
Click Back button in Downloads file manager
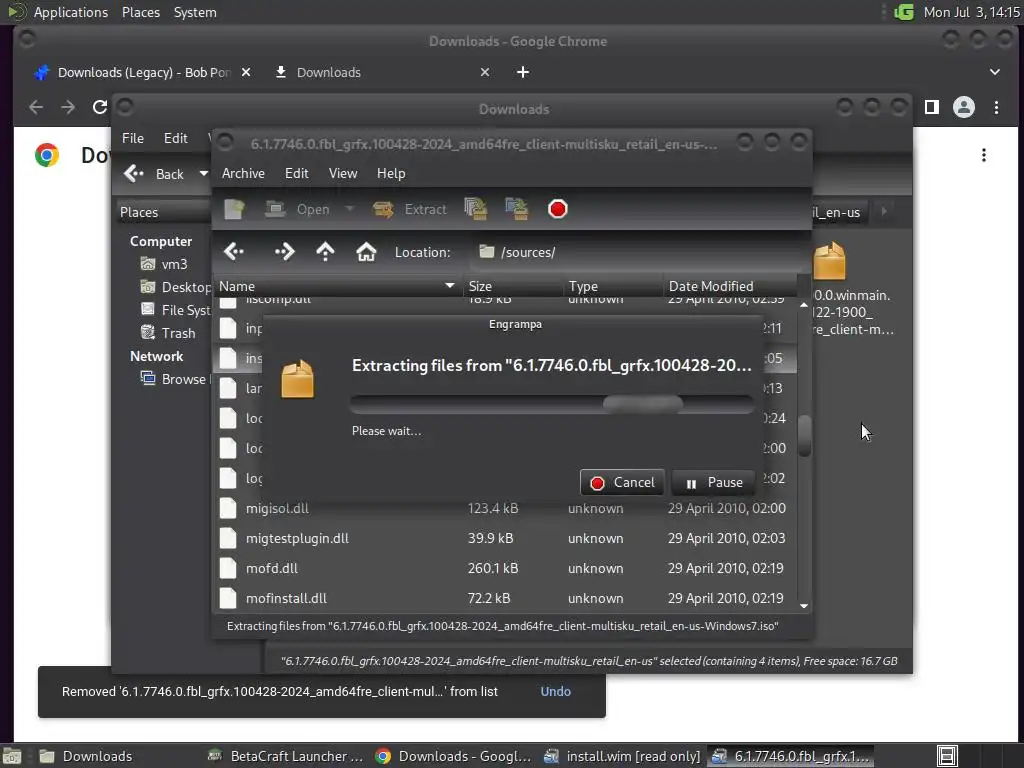(155, 174)
